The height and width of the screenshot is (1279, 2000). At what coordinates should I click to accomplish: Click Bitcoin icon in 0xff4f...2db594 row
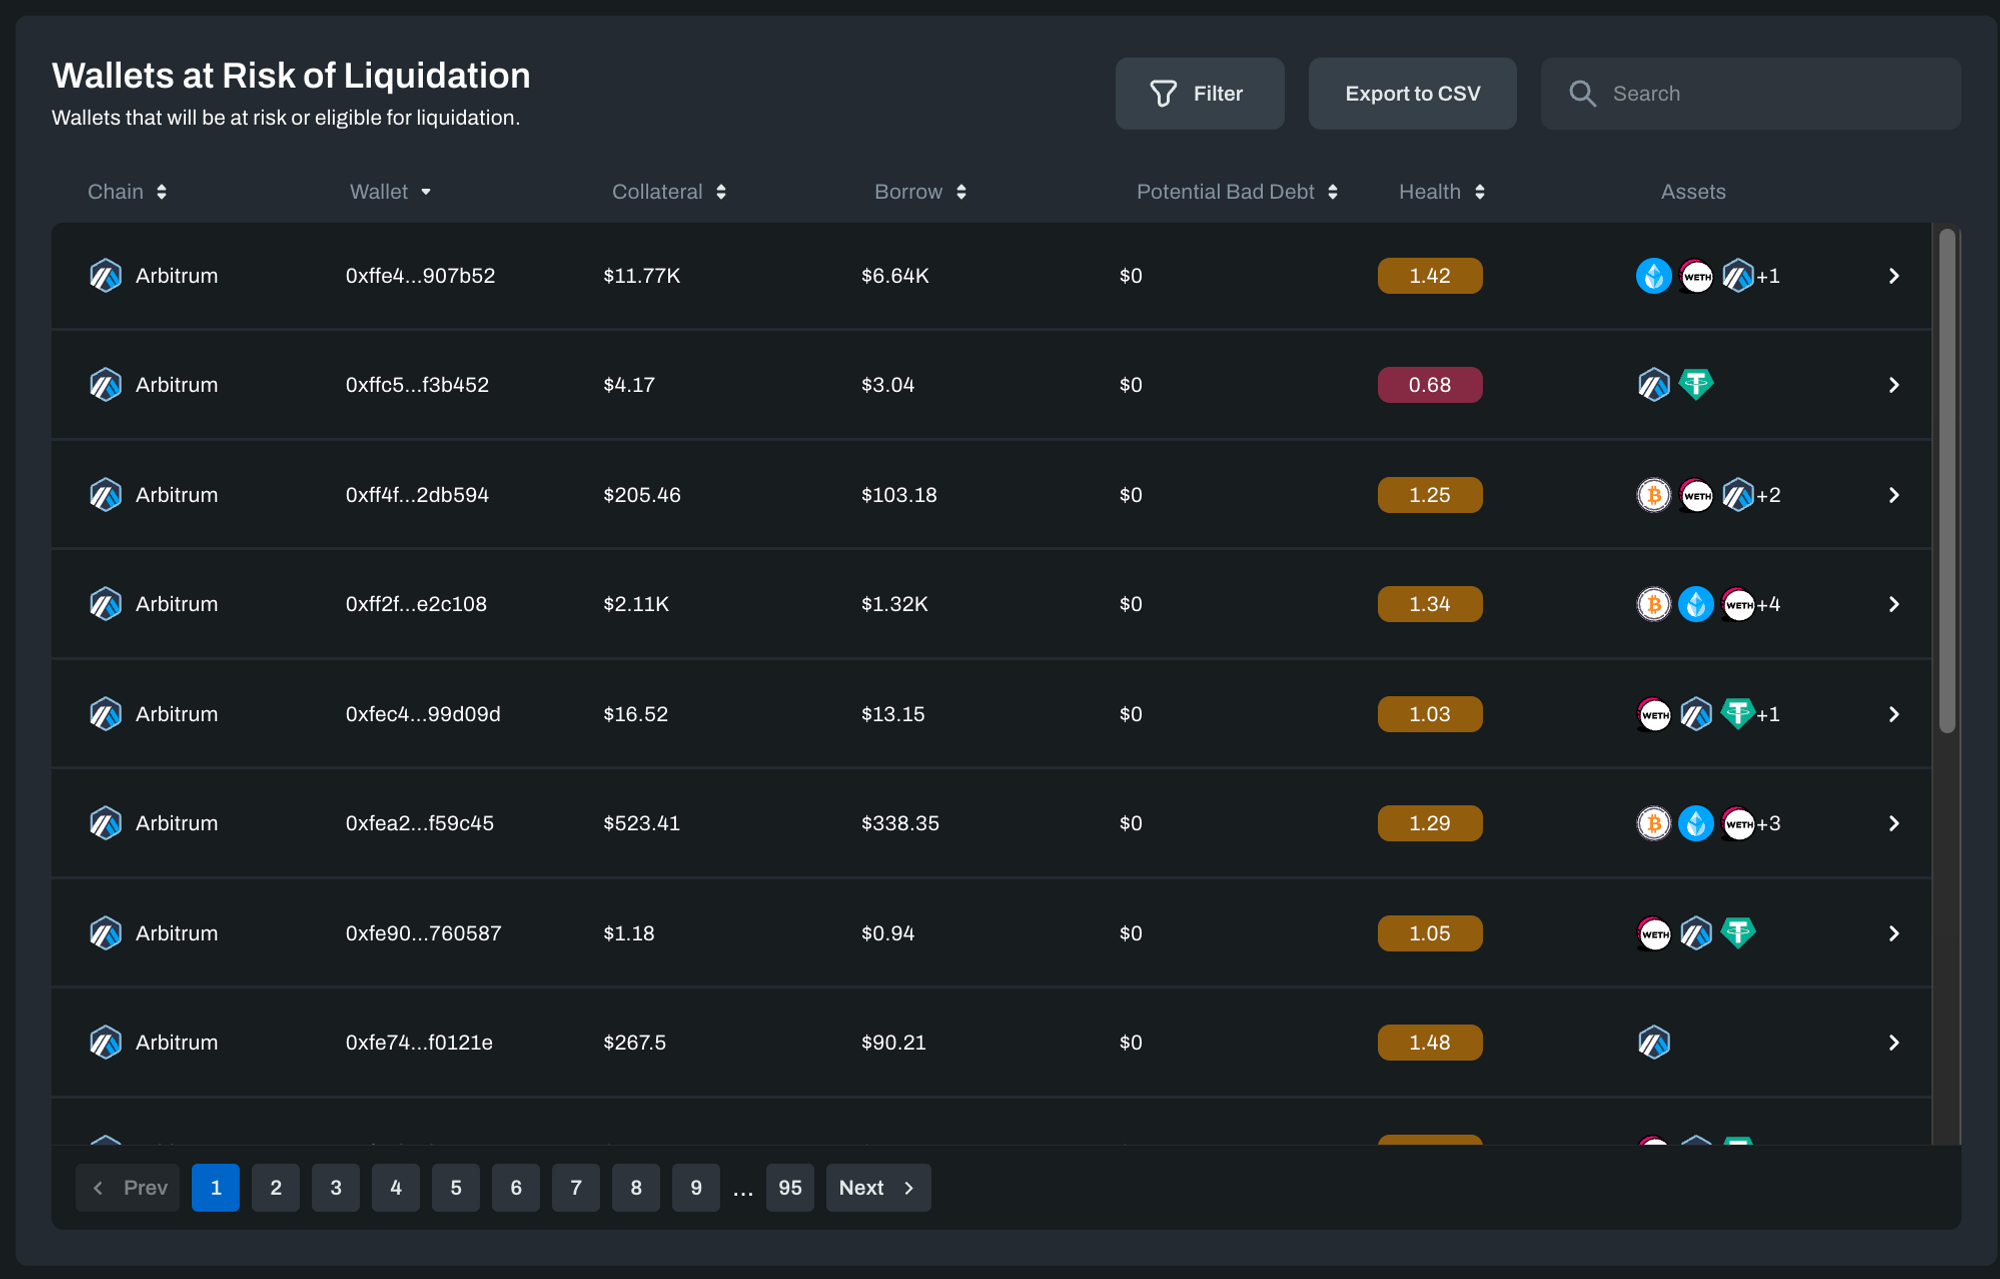(1654, 495)
